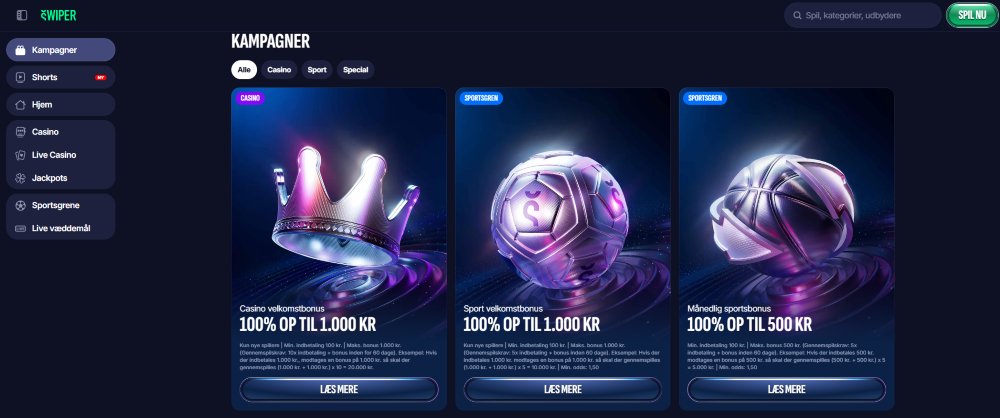1000x418 pixels.
Task: Select the Kampagner bag icon
Action: [x=20, y=50]
